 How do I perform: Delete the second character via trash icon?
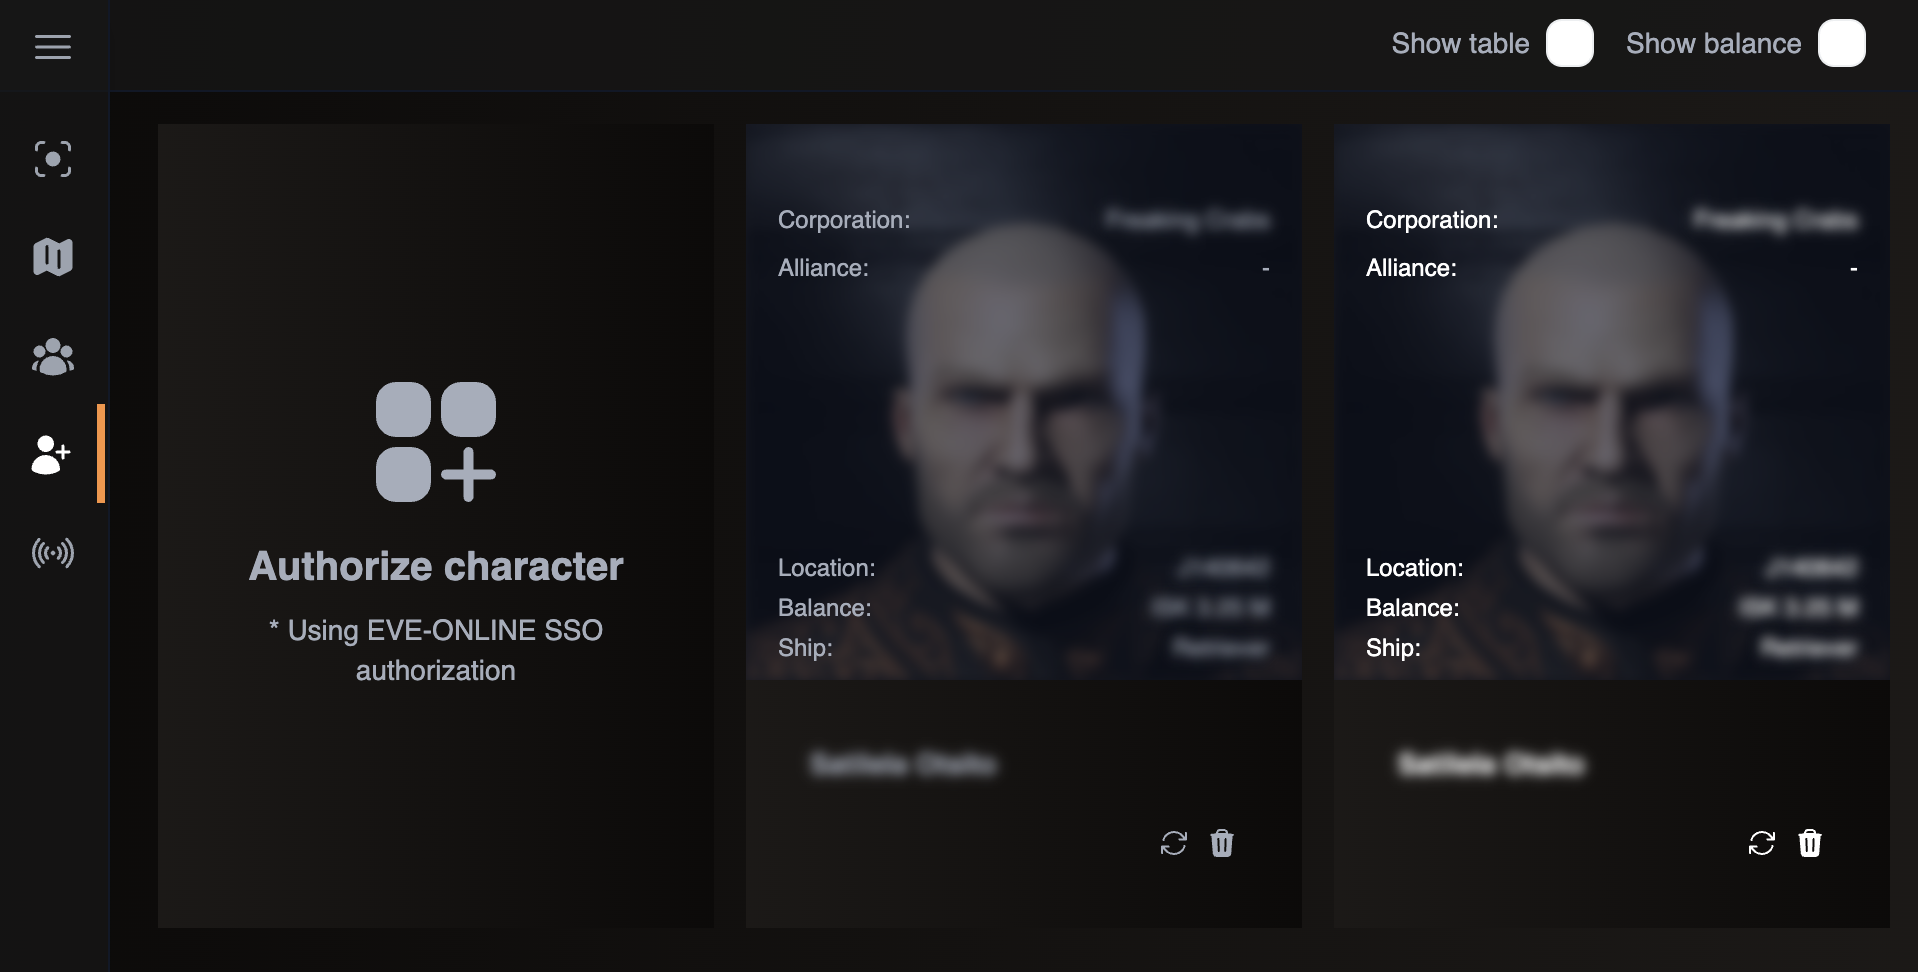[1810, 843]
